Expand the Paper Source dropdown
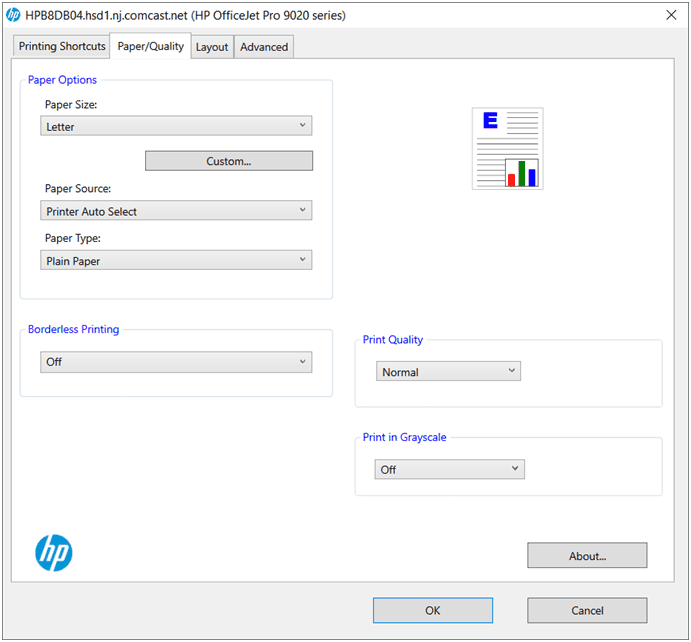 (x=176, y=211)
